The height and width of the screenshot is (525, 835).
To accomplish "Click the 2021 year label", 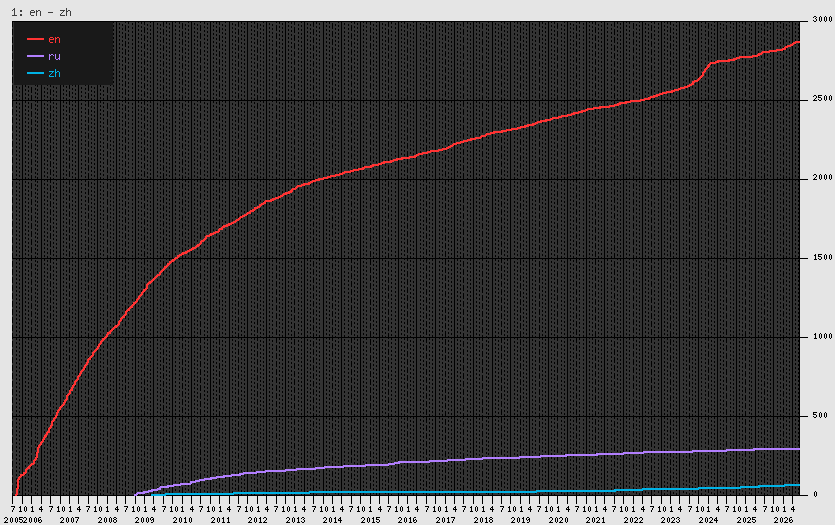I will [595, 520].
